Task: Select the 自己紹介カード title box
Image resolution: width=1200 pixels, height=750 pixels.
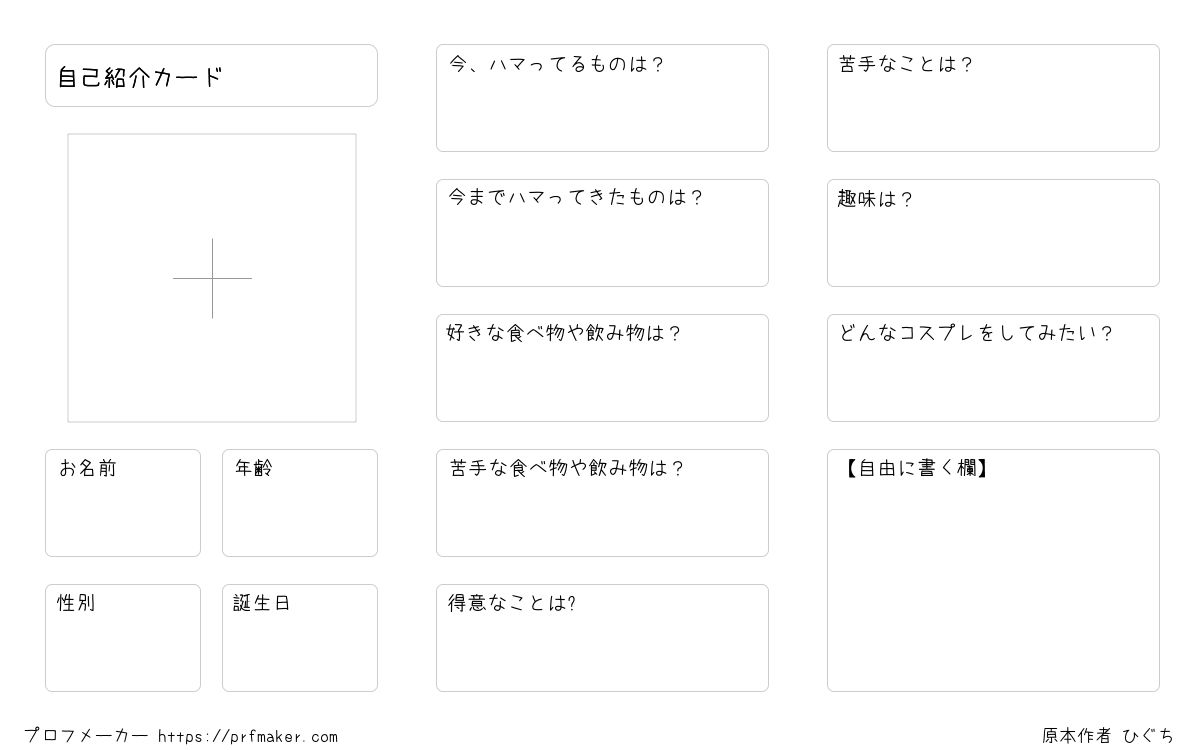Action: 211,75
